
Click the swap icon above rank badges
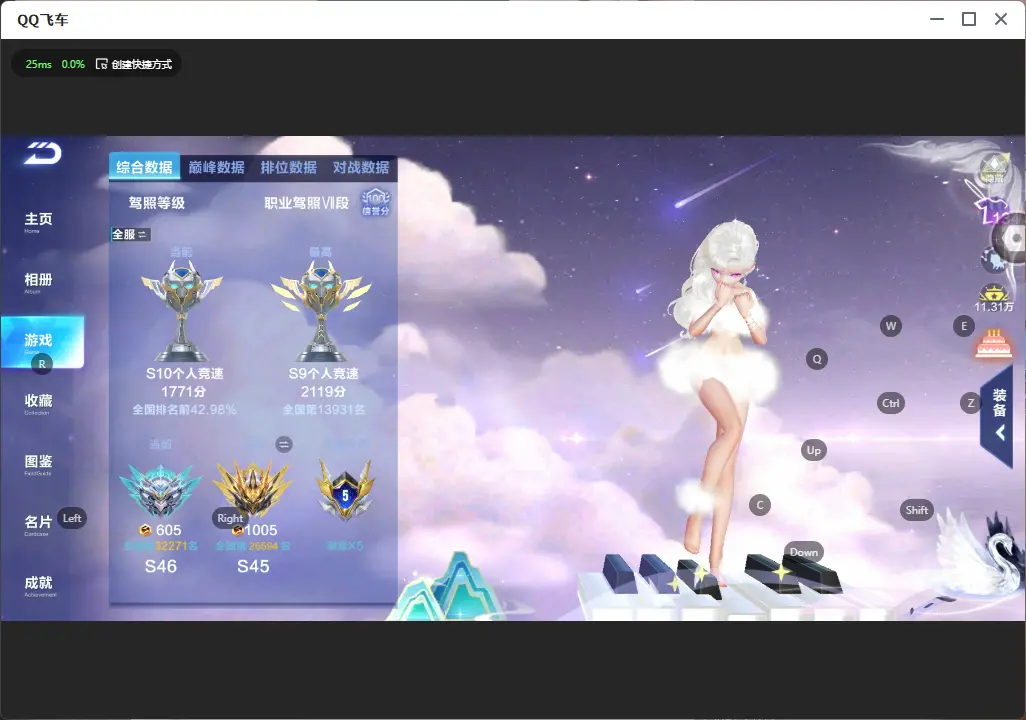click(x=283, y=444)
